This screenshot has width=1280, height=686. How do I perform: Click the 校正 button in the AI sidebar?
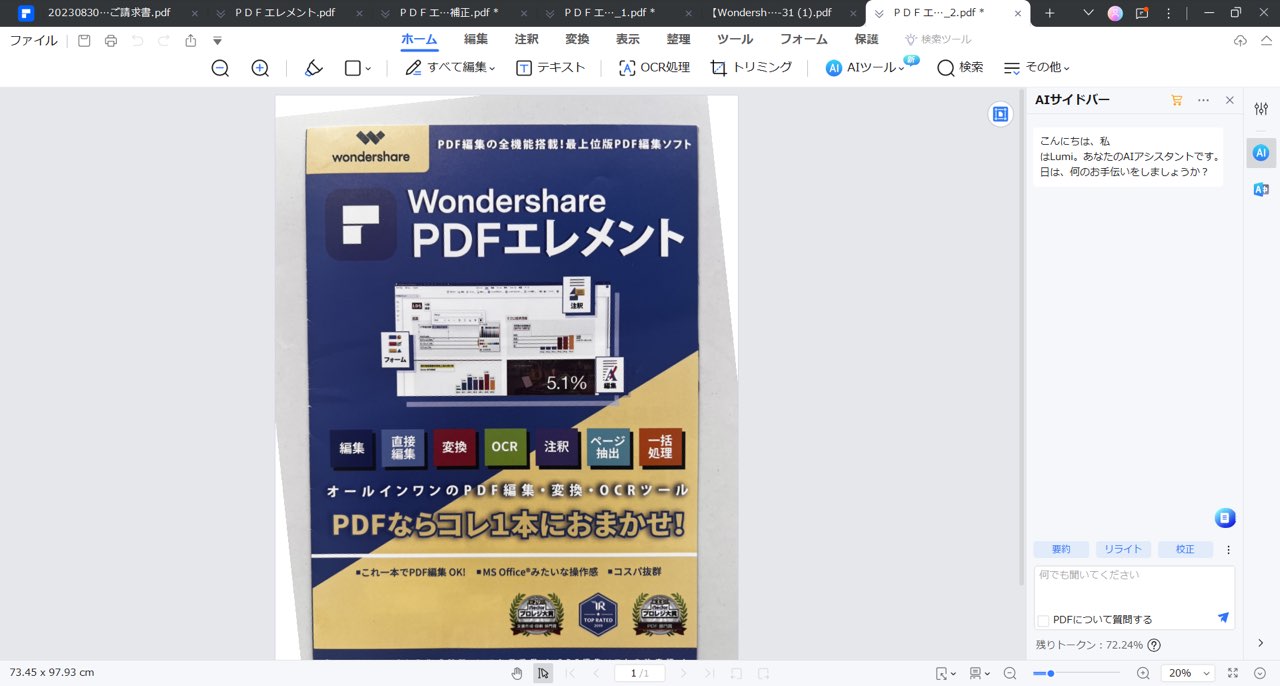point(1185,549)
